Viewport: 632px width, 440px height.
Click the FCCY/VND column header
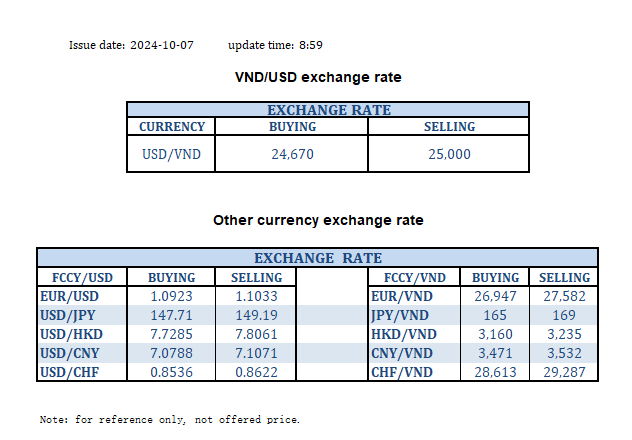click(415, 277)
